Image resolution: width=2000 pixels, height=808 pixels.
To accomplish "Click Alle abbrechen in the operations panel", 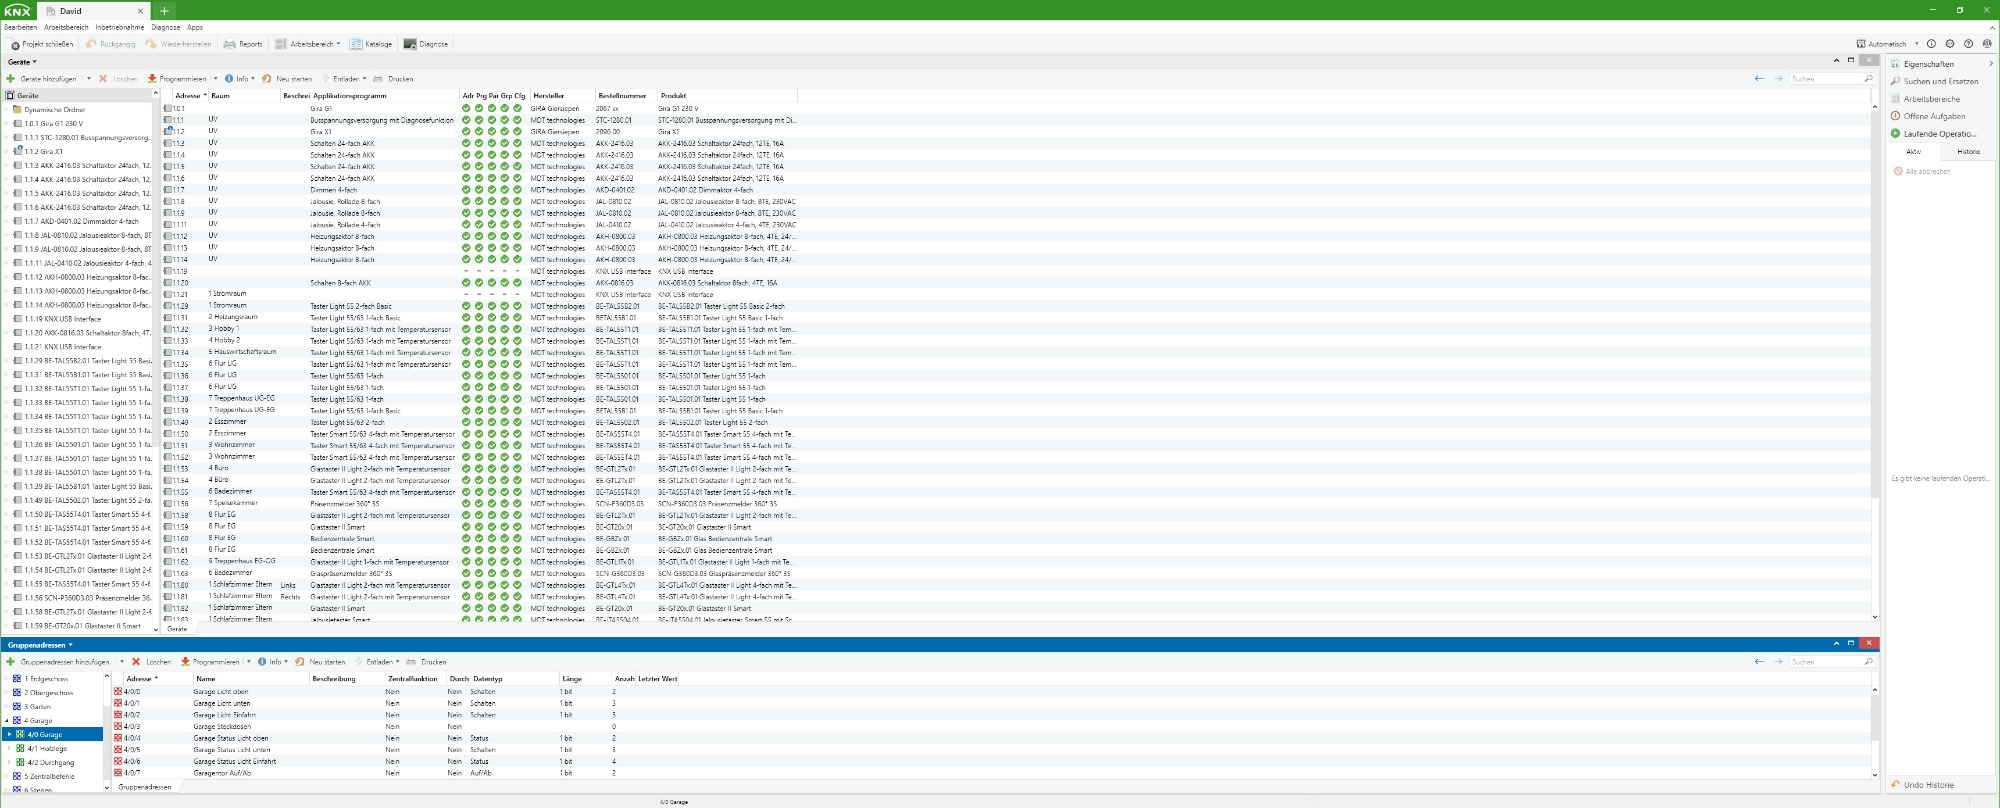I will [x=1922, y=172].
